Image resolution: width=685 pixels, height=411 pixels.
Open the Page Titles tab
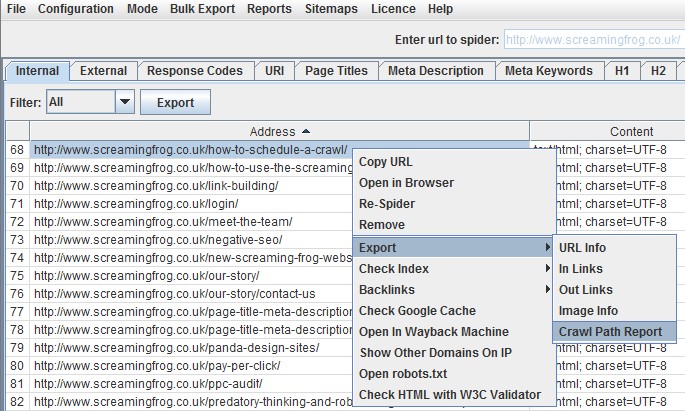tap(337, 71)
